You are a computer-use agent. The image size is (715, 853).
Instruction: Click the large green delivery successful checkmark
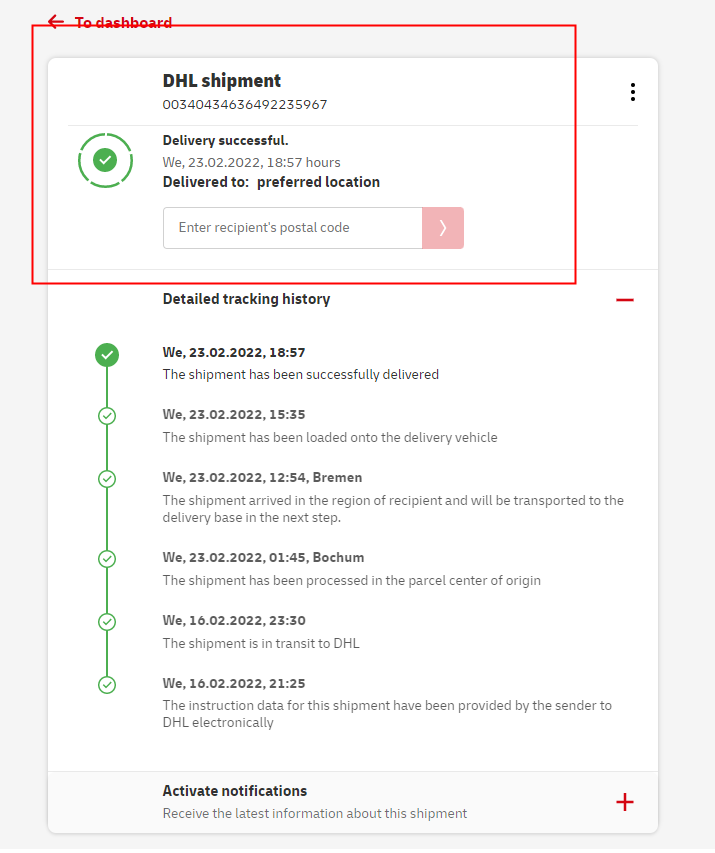(105, 160)
